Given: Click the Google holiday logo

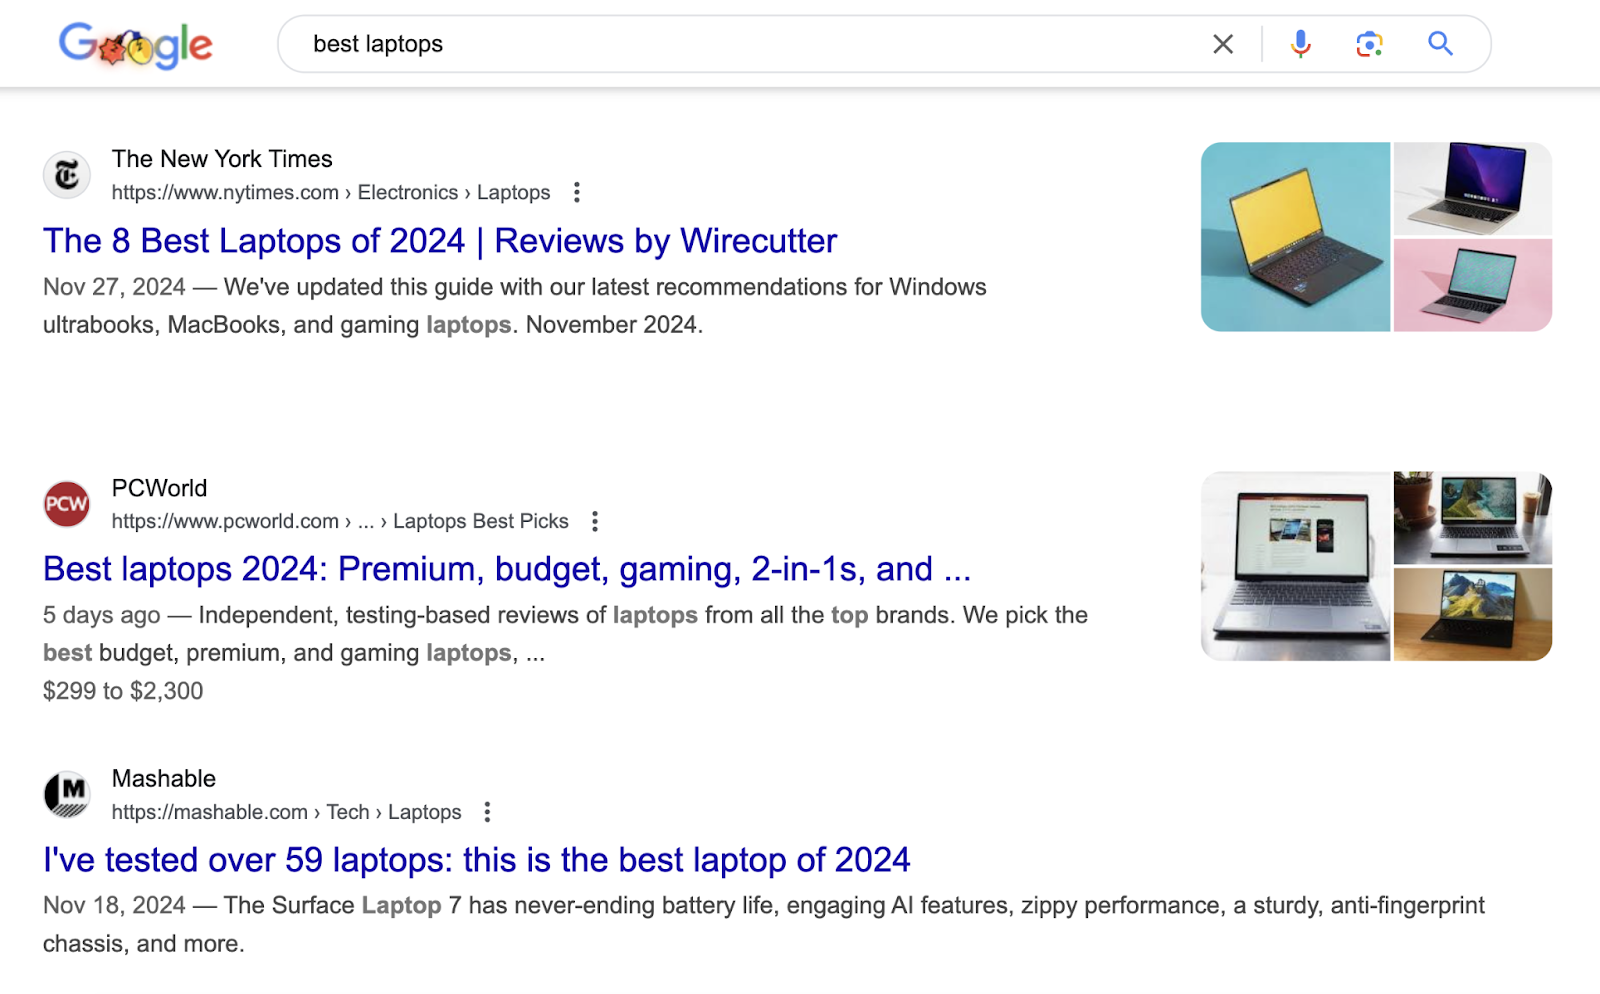Looking at the screenshot, I should [136, 44].
